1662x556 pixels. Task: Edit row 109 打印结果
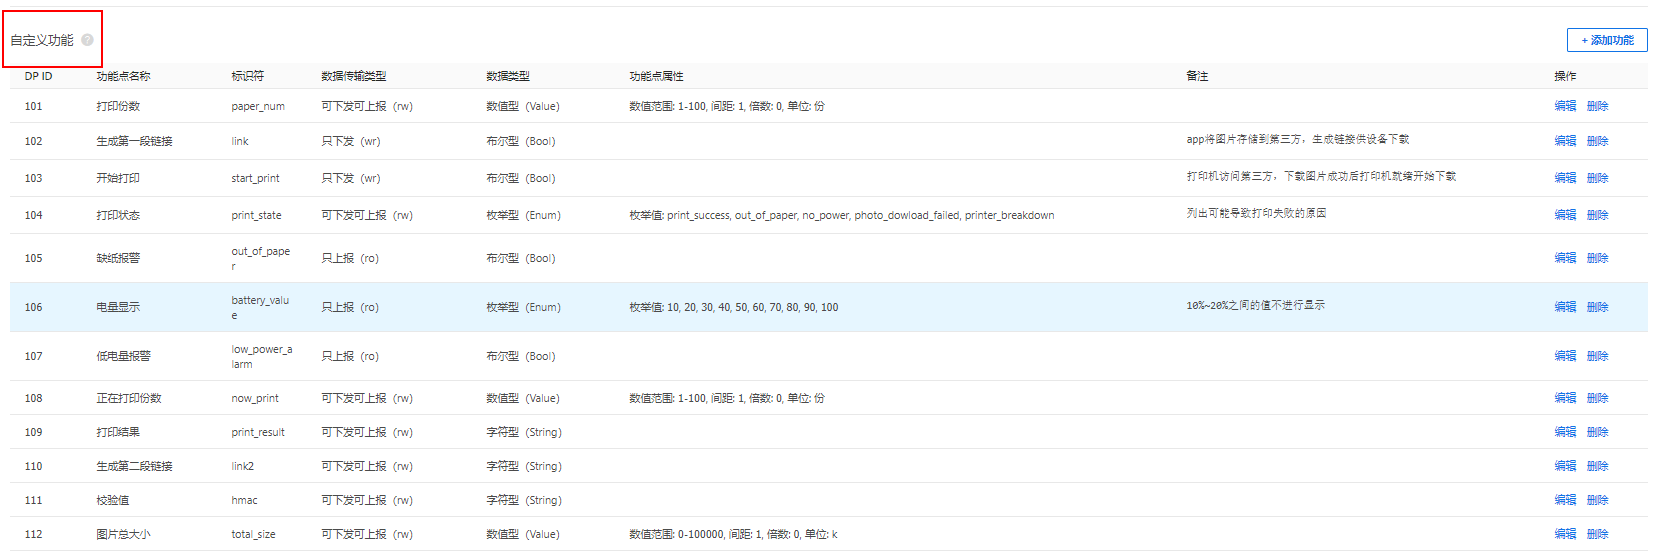pos(1565,432)
